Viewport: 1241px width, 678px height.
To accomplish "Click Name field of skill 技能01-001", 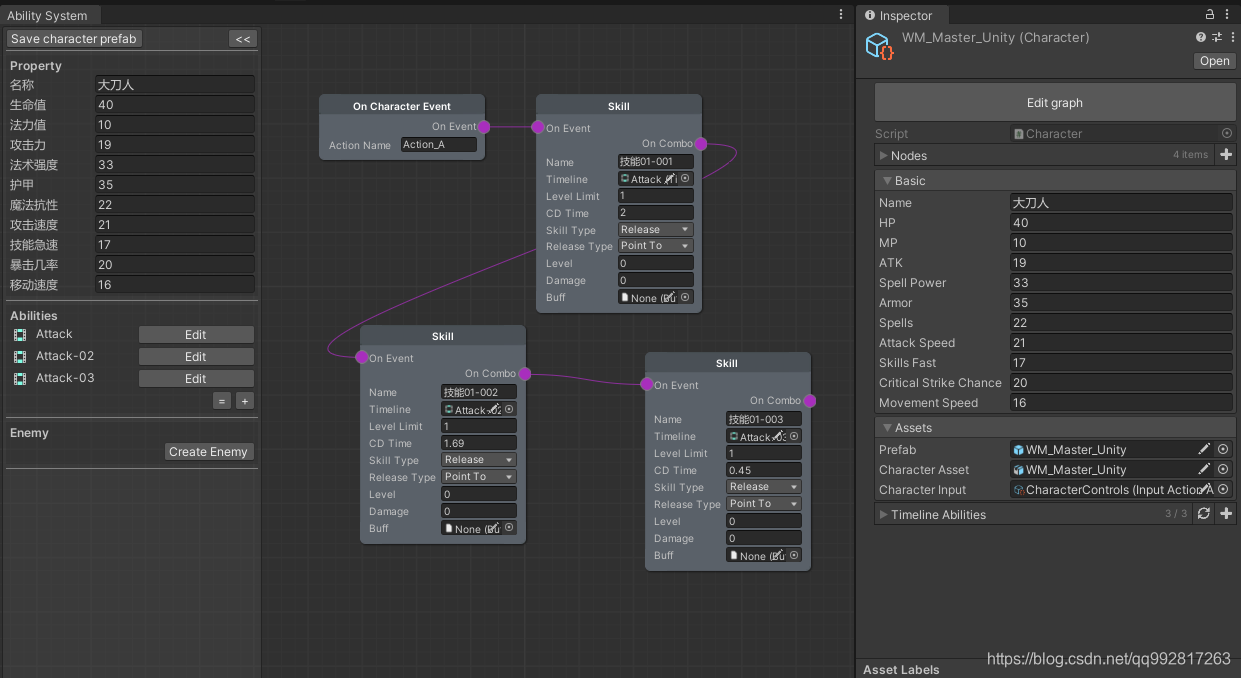I will [x=655, y=162].
